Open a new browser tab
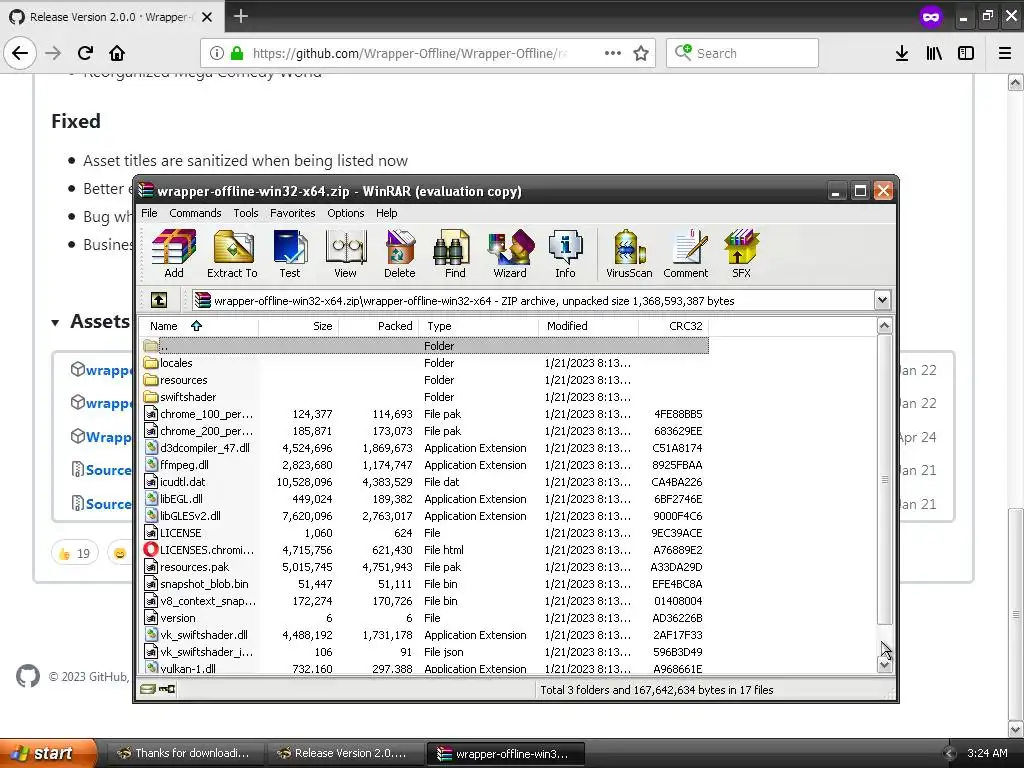 click(240, 16)
